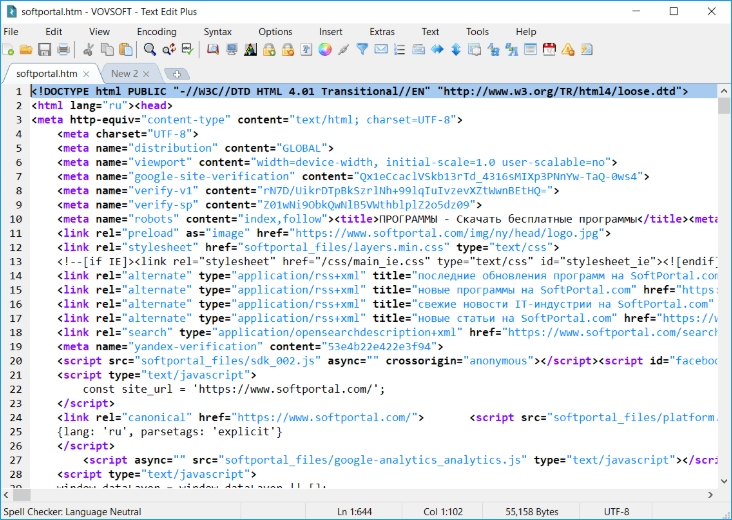Close the softportal.htm tab
The image size is (732, 520).
point(86,74)
